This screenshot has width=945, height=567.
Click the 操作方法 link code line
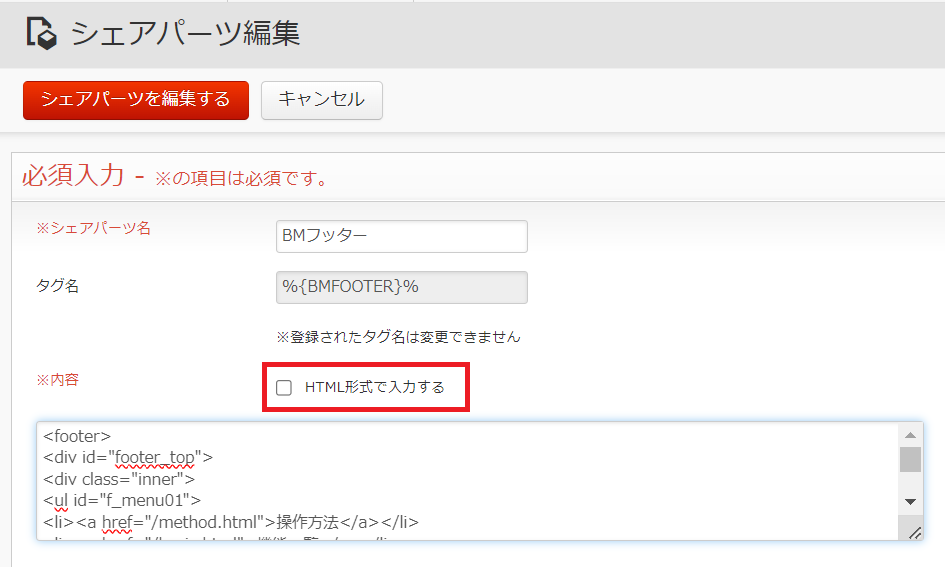[231, 522]
